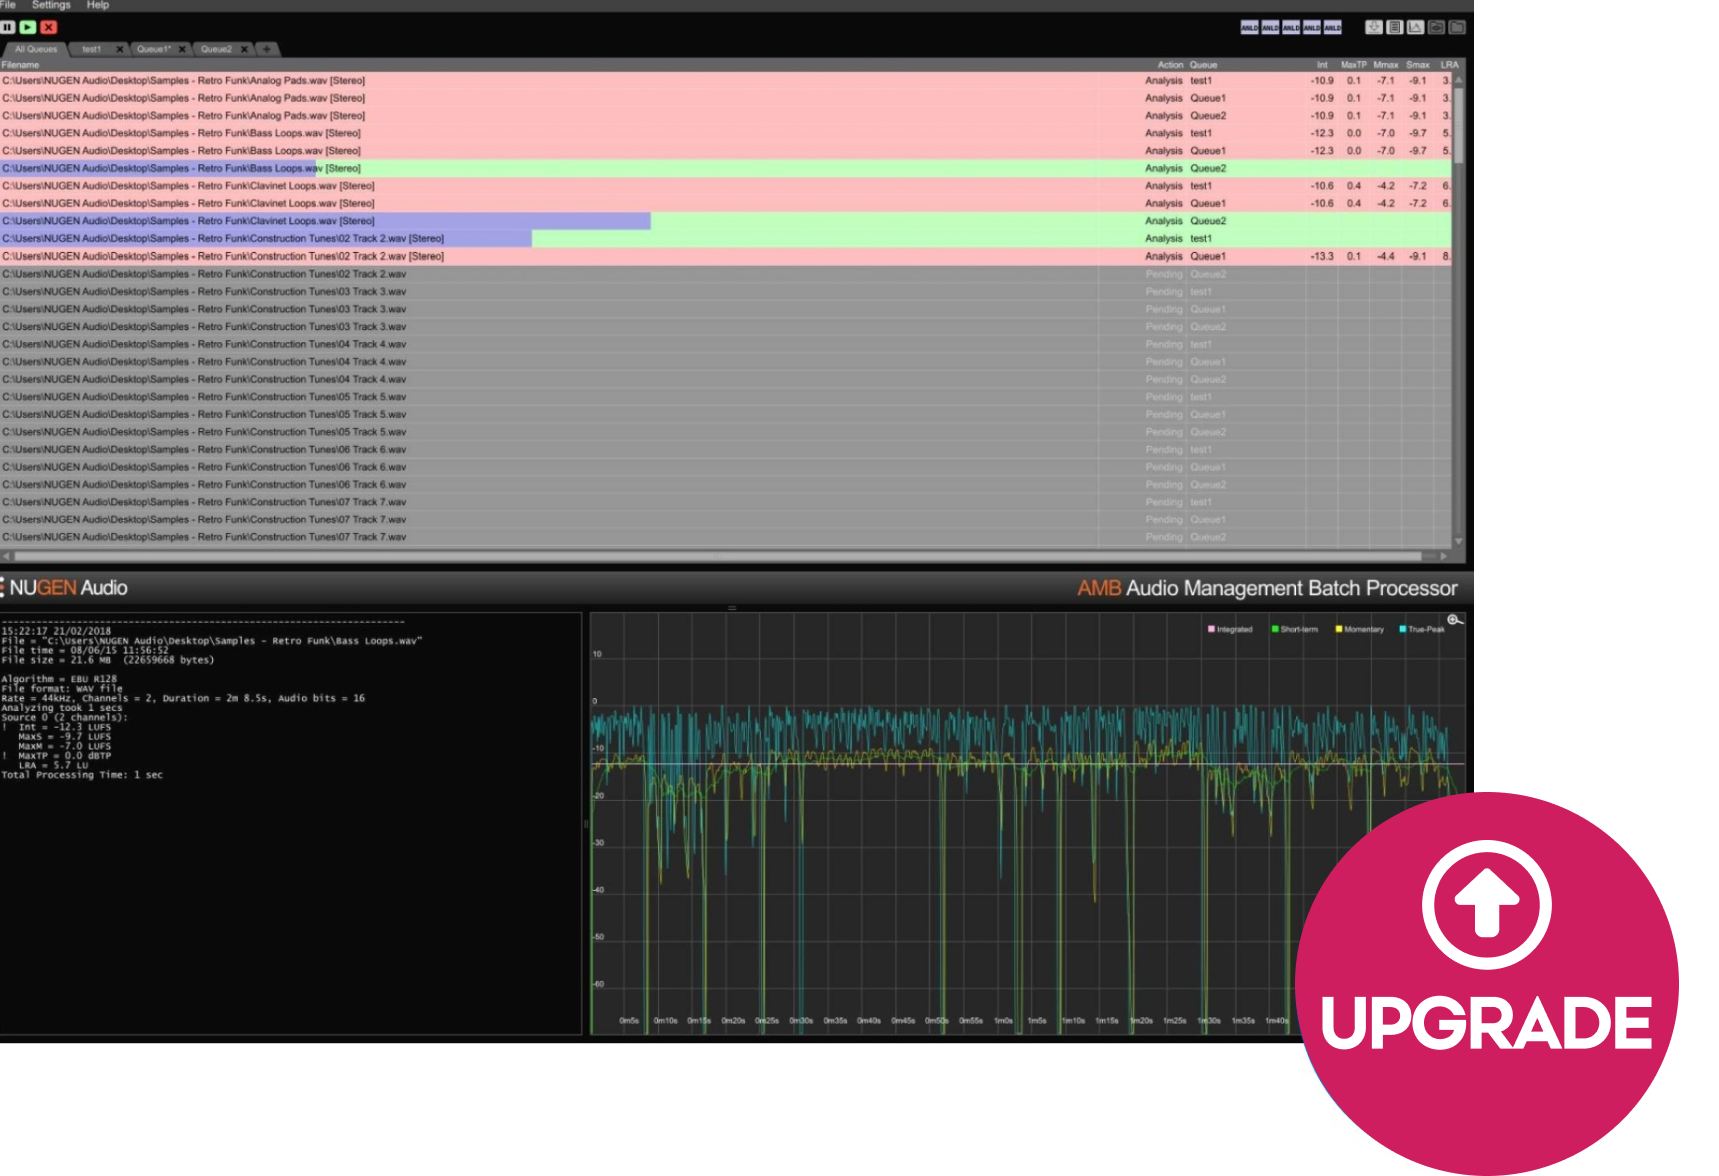This screenshot has height=1176, width=1719.
Task: Show the loudness graph panel icon
Action: tap(1417, 27)
